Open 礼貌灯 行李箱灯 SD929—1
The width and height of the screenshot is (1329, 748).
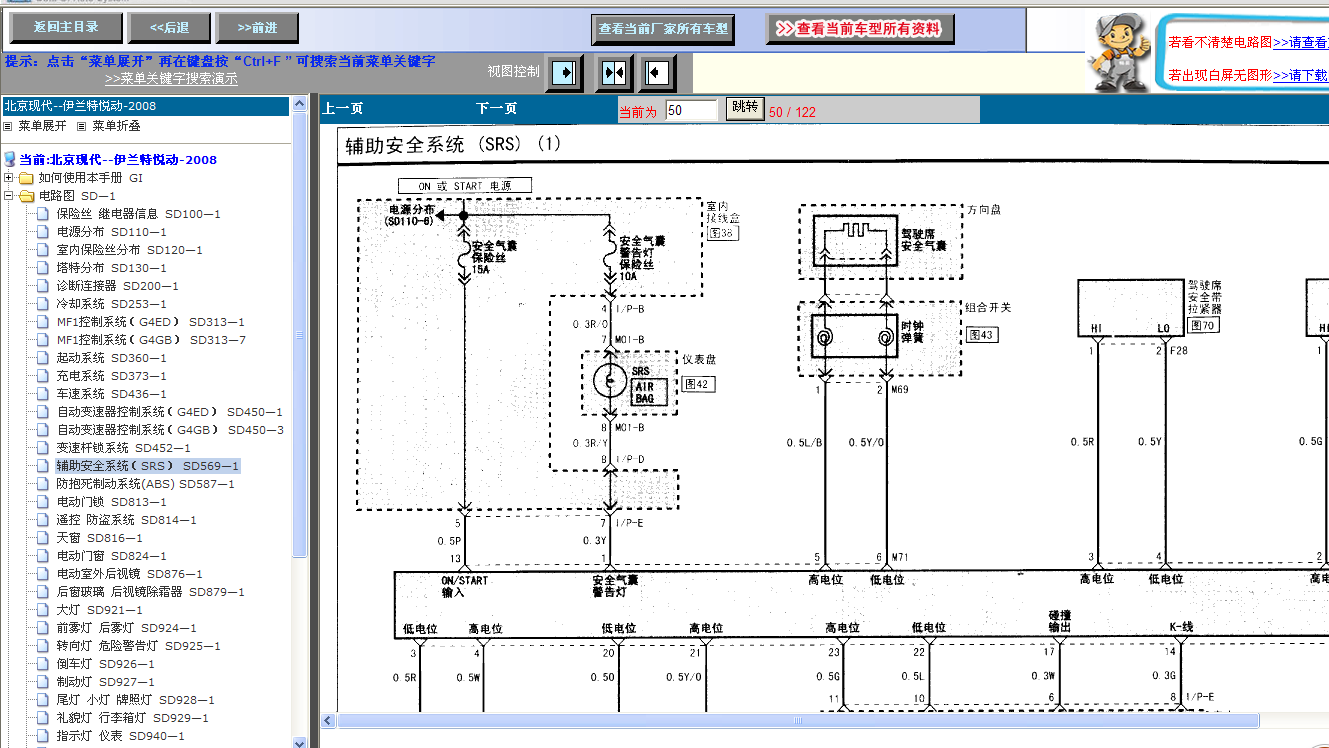coord(133,718)
